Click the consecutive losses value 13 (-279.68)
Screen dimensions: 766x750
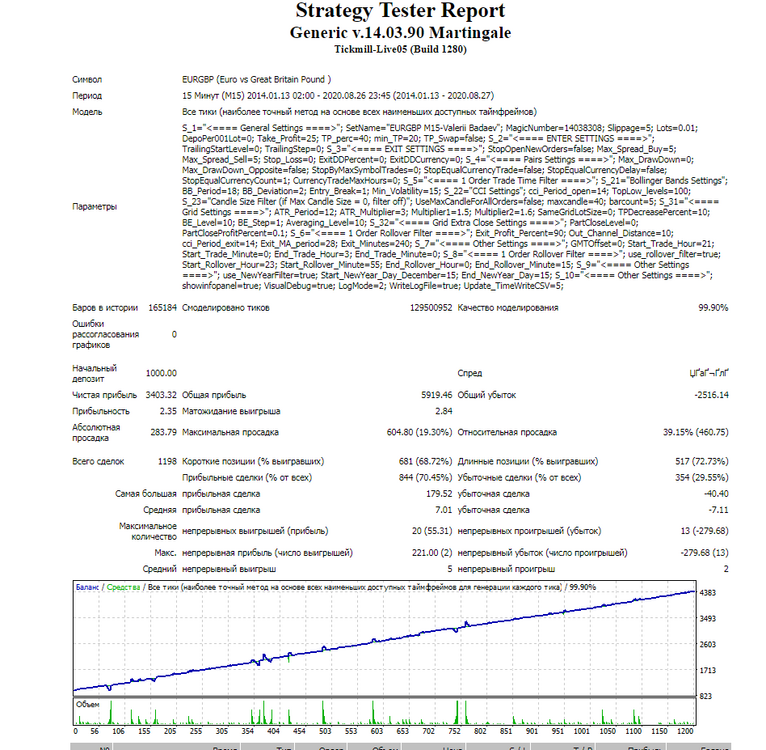click(704, 531)
